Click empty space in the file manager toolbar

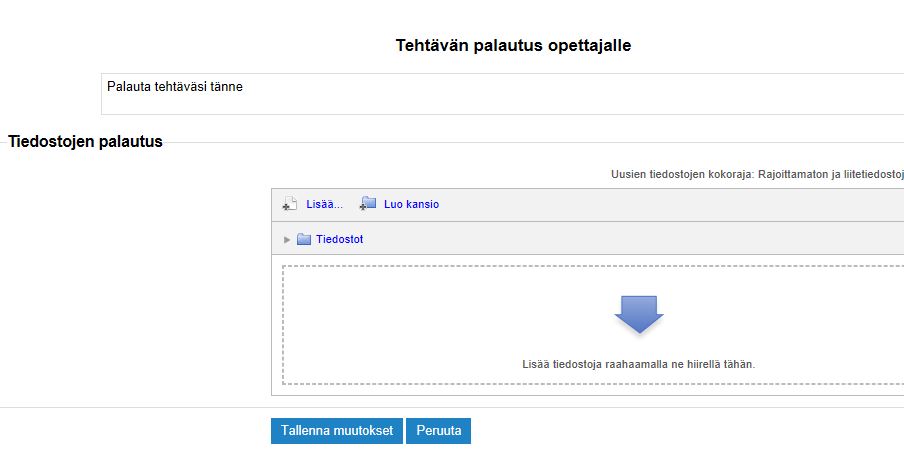point(650,204)
